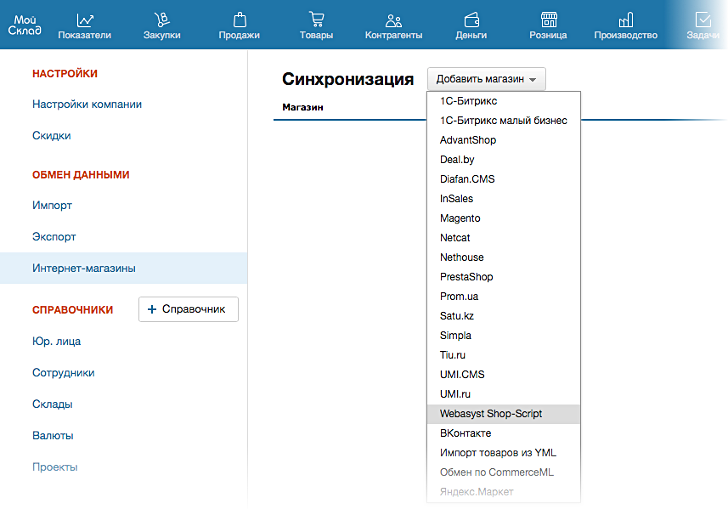This screenshot has width=728, height=509.
Task: Select ВКонтакте option
Action: pos(466,433)
